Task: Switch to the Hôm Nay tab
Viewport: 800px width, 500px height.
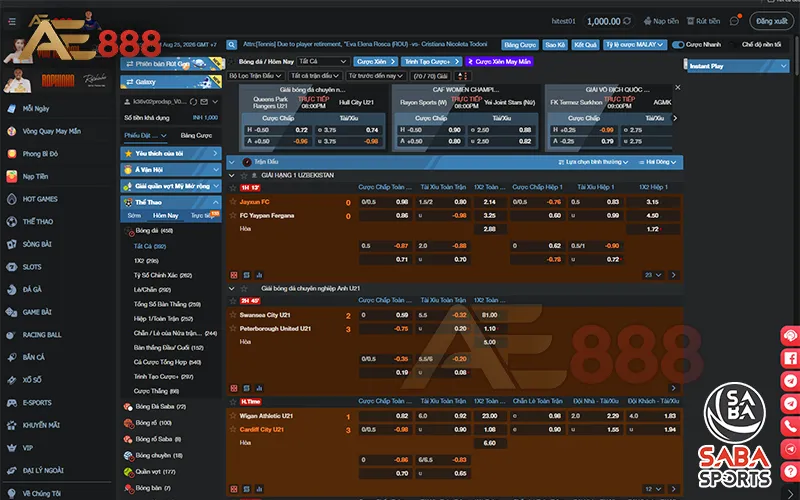Action: [x=166, y=215]
